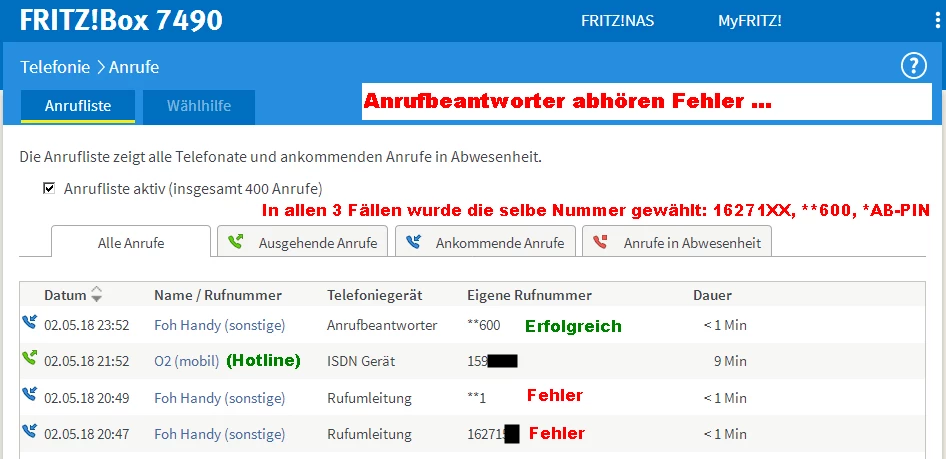Click Rufumleitung in the 20:47 row

pyautogui.click(x=369, y=434)
